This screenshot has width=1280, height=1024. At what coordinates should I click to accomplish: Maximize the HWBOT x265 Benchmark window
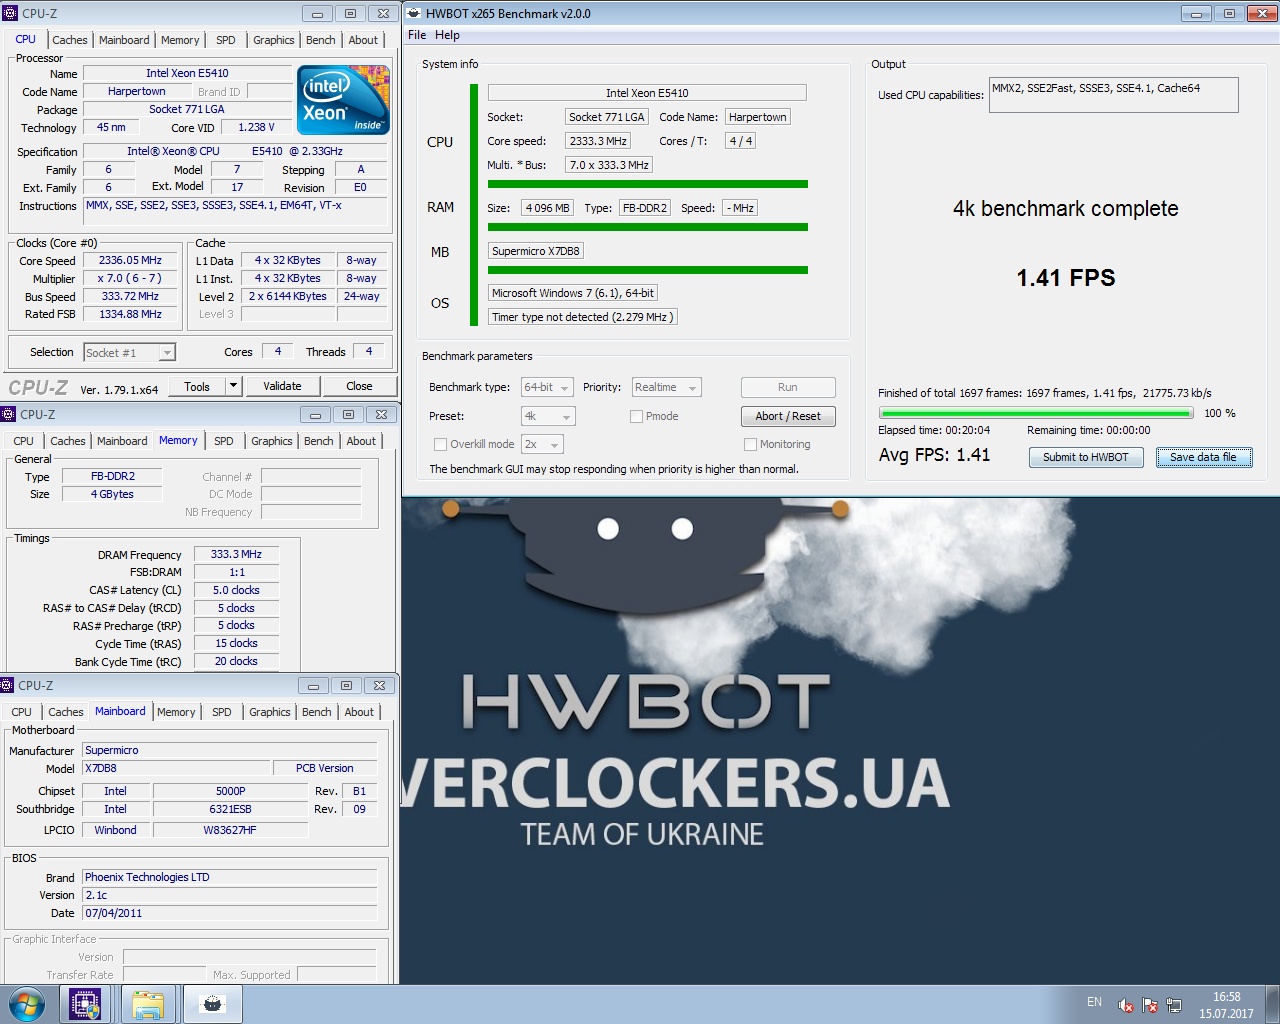pos(1229,13)
